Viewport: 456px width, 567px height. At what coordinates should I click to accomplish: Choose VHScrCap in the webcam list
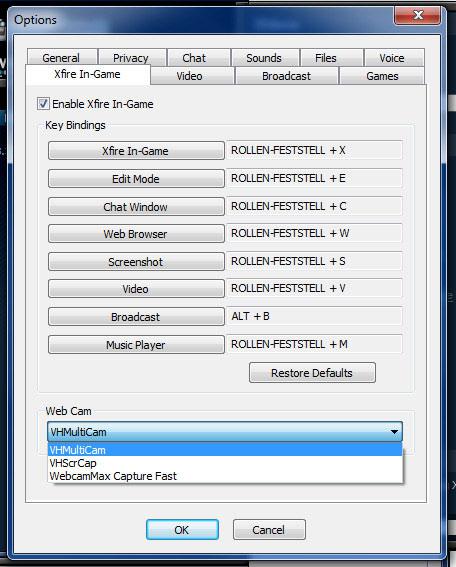pos(225,463)
